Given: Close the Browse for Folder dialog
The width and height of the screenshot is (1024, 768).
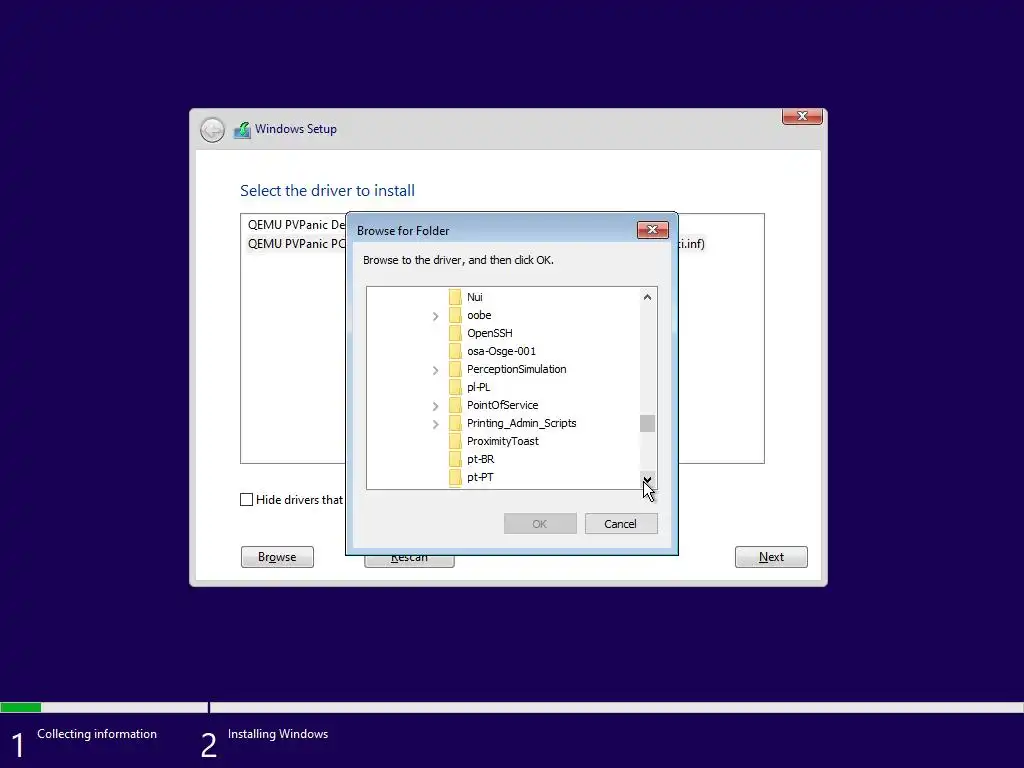Looking at the screenshot, I should (652, 230).
